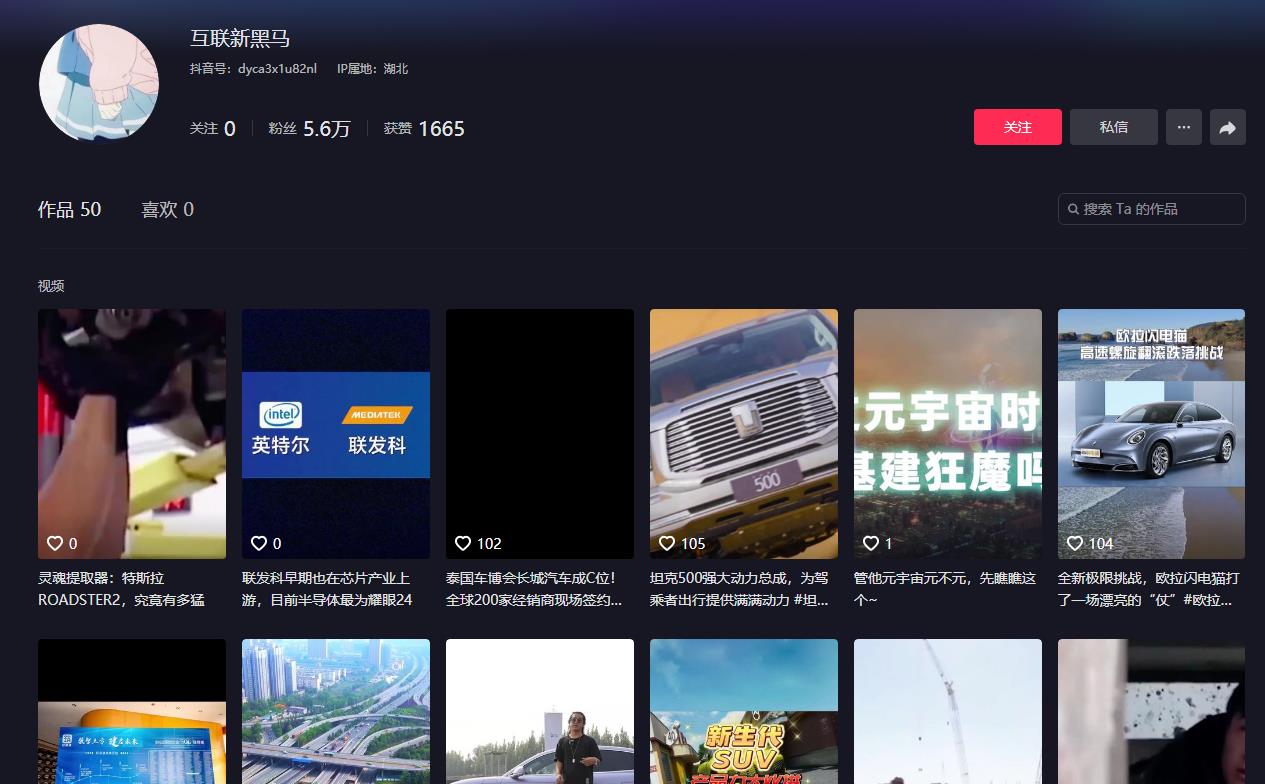The image size is (1265, 784).
Task: Click heart icon showing 104 likes
Action: [x=1075, y=543]
